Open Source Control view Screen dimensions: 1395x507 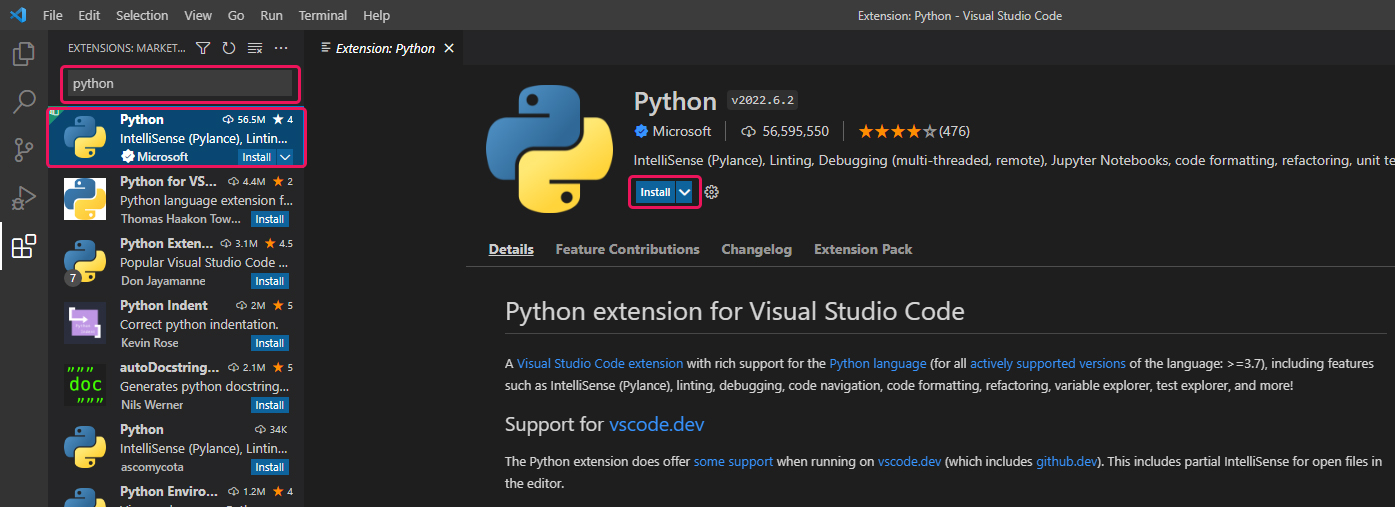24,150
